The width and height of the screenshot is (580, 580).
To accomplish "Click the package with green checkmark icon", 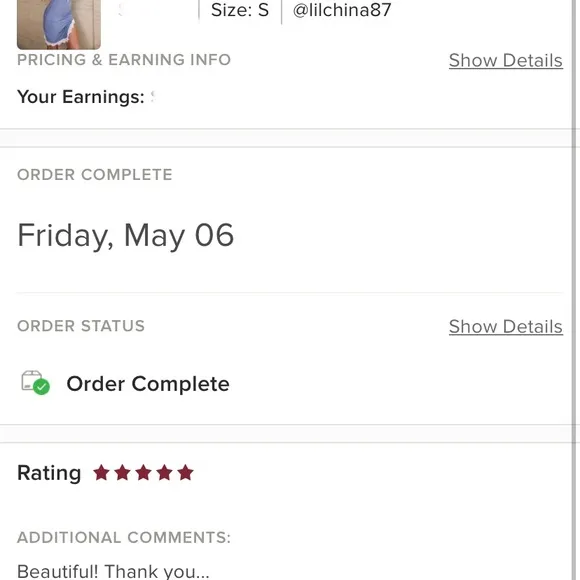I will point(36,383).
